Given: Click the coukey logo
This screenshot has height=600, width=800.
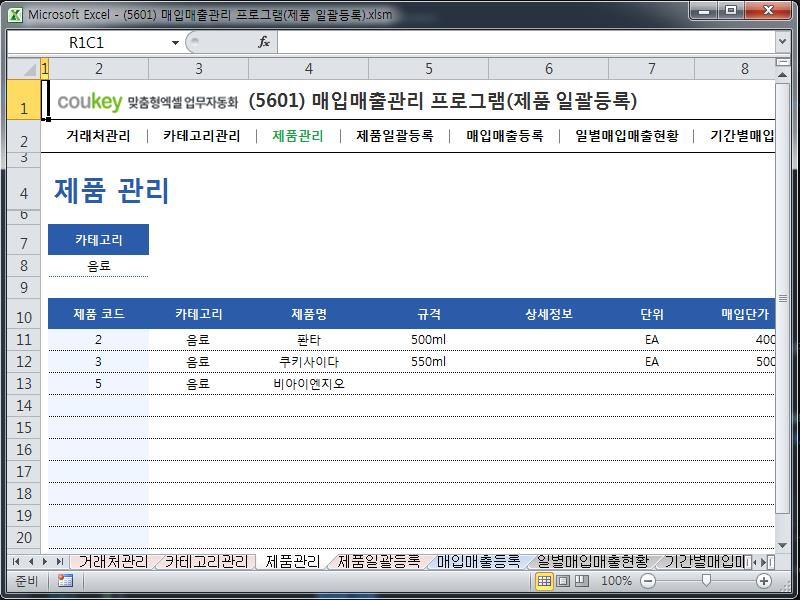Looking at the screenshot, I should point(90,102).
